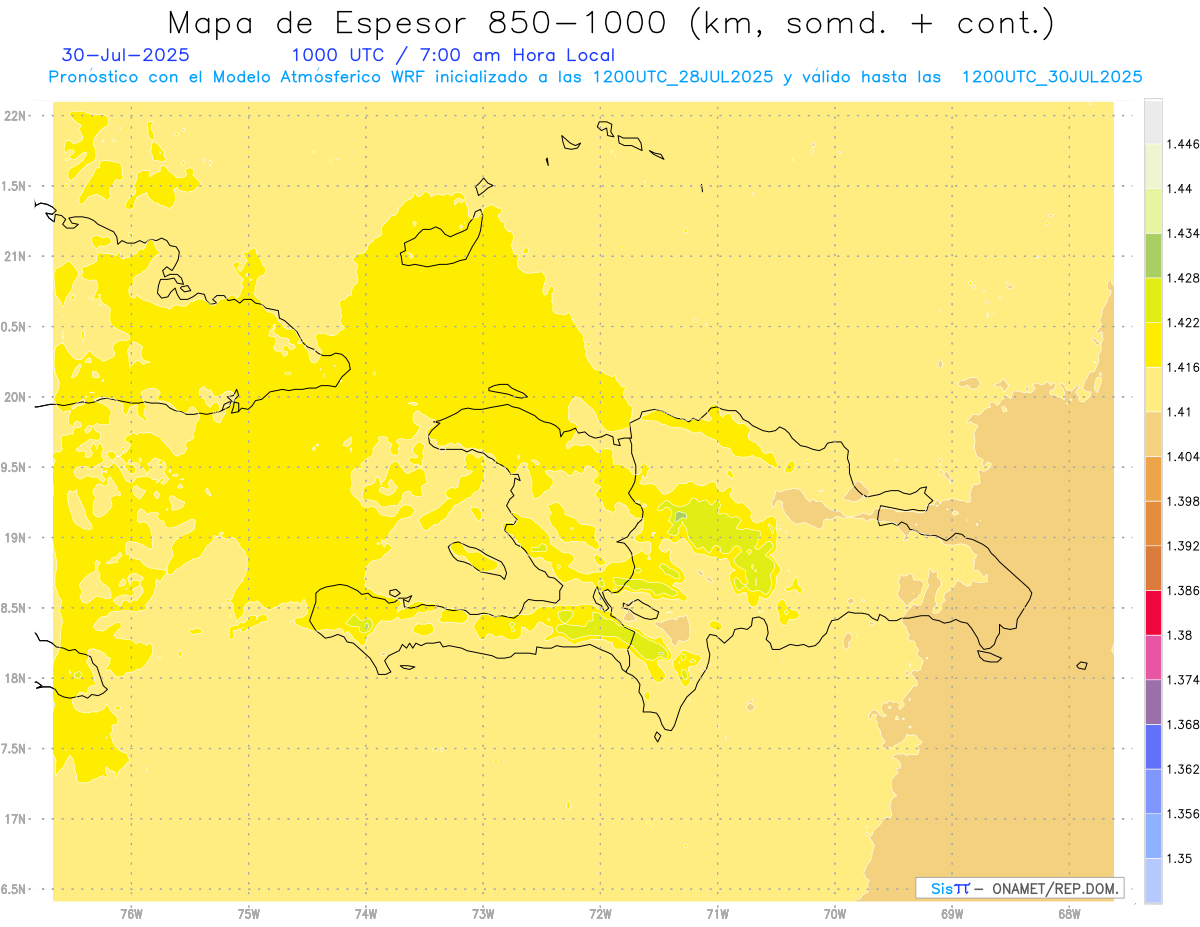Pick the orange legend swatch between 1.398 and 1.404
Screen dimensions: 1200x927
(x=1153, y=478)
